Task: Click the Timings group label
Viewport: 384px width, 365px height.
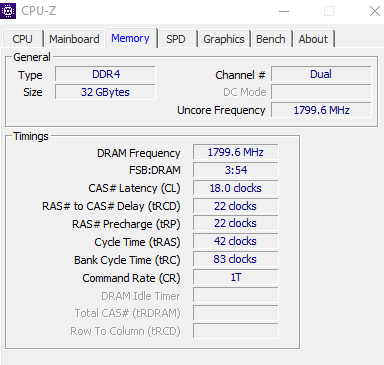Action: click(x=31, y=136)
